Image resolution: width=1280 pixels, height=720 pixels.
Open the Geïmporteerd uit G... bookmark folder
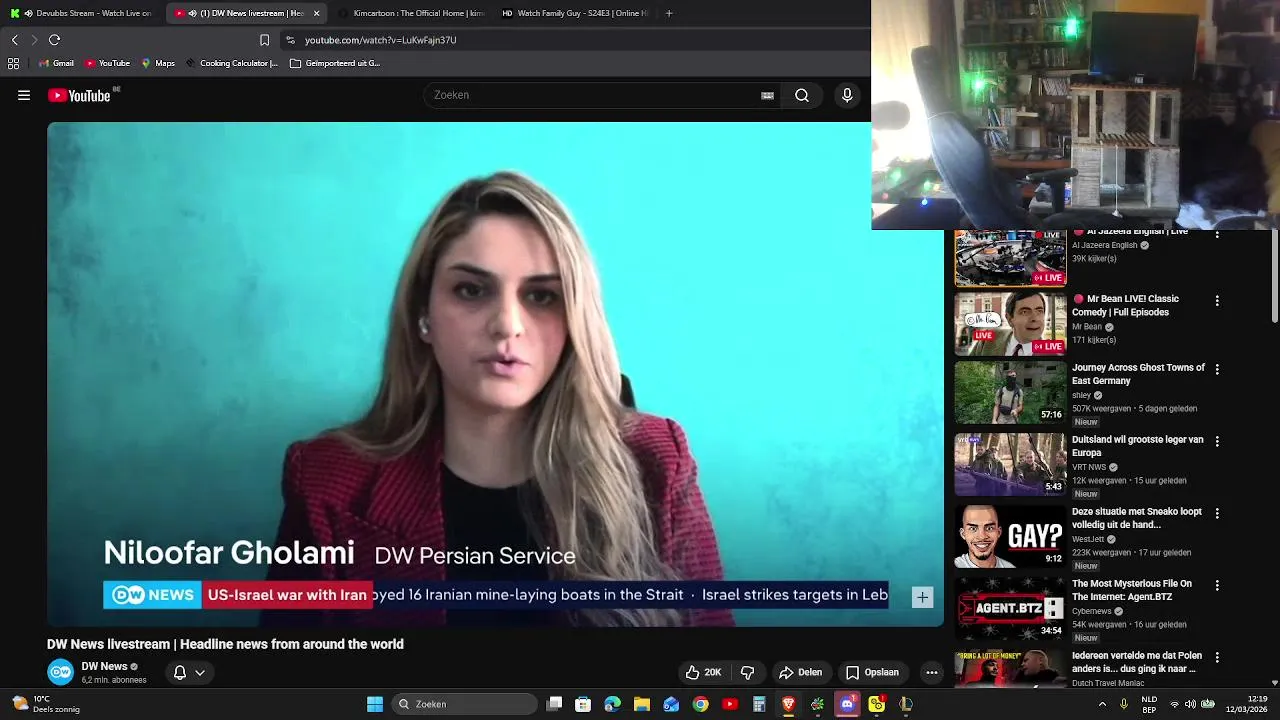[335, 63]
